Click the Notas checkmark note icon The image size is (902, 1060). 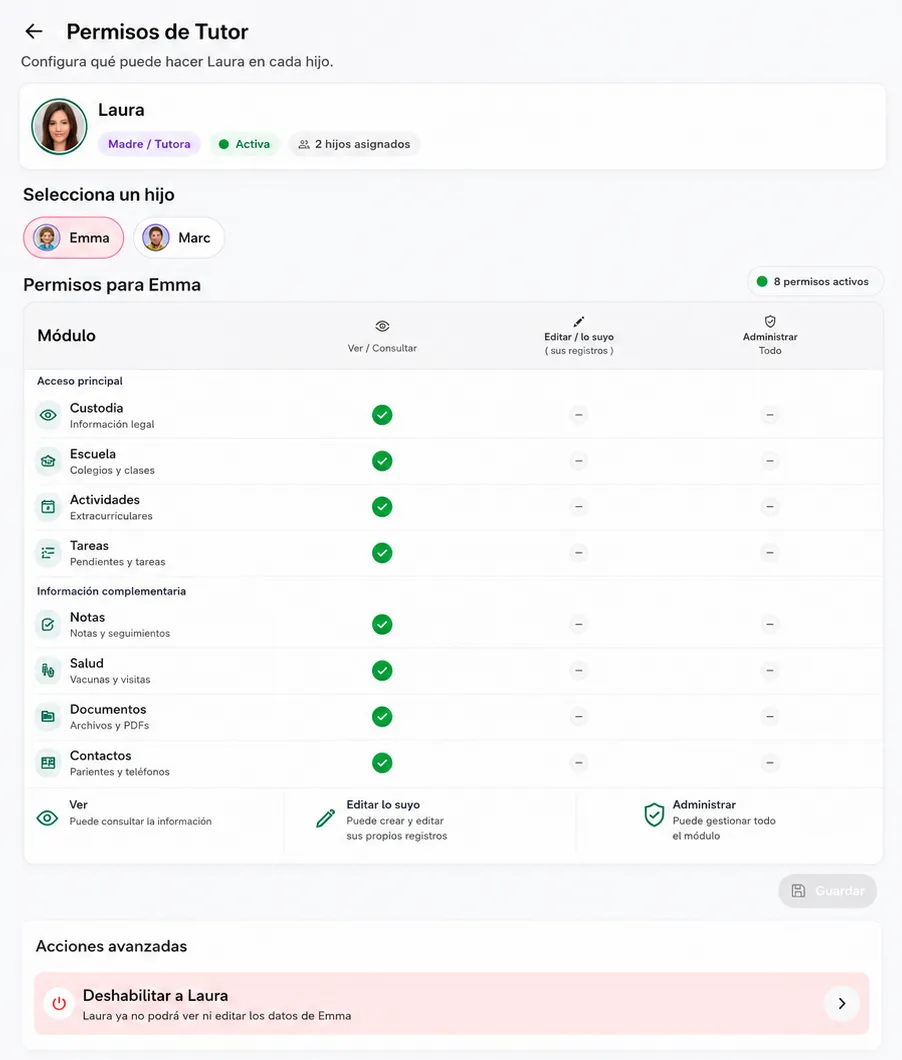(x=48, y=625)
